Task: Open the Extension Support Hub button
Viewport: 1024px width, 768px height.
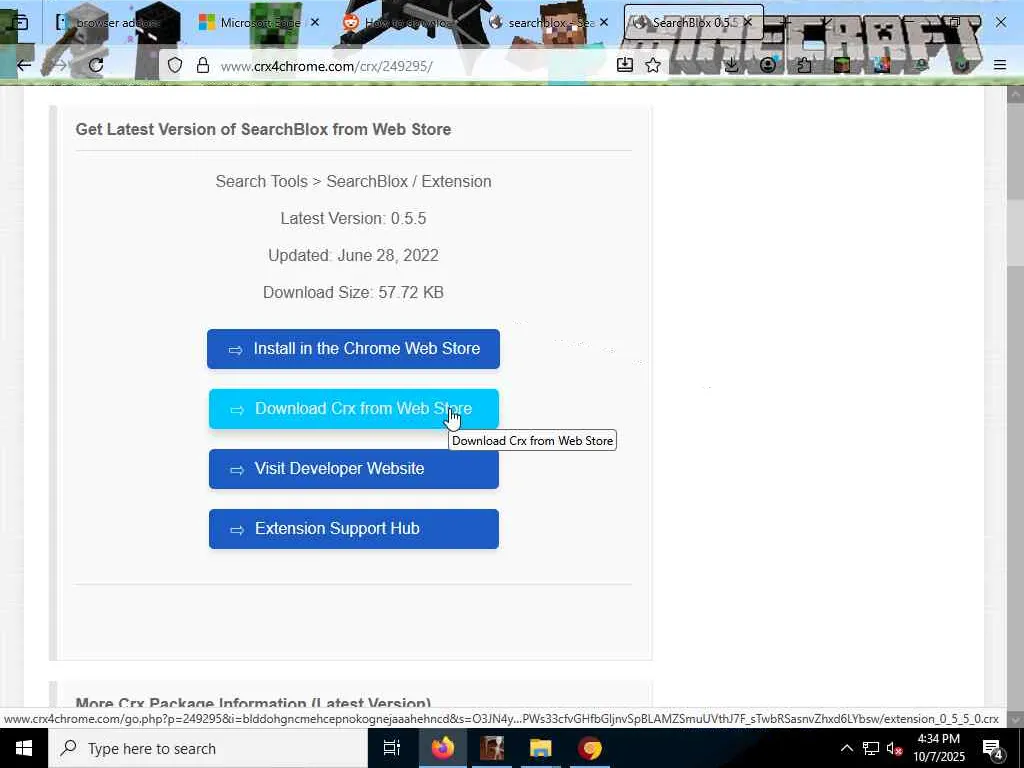Action: pos(353,529)
